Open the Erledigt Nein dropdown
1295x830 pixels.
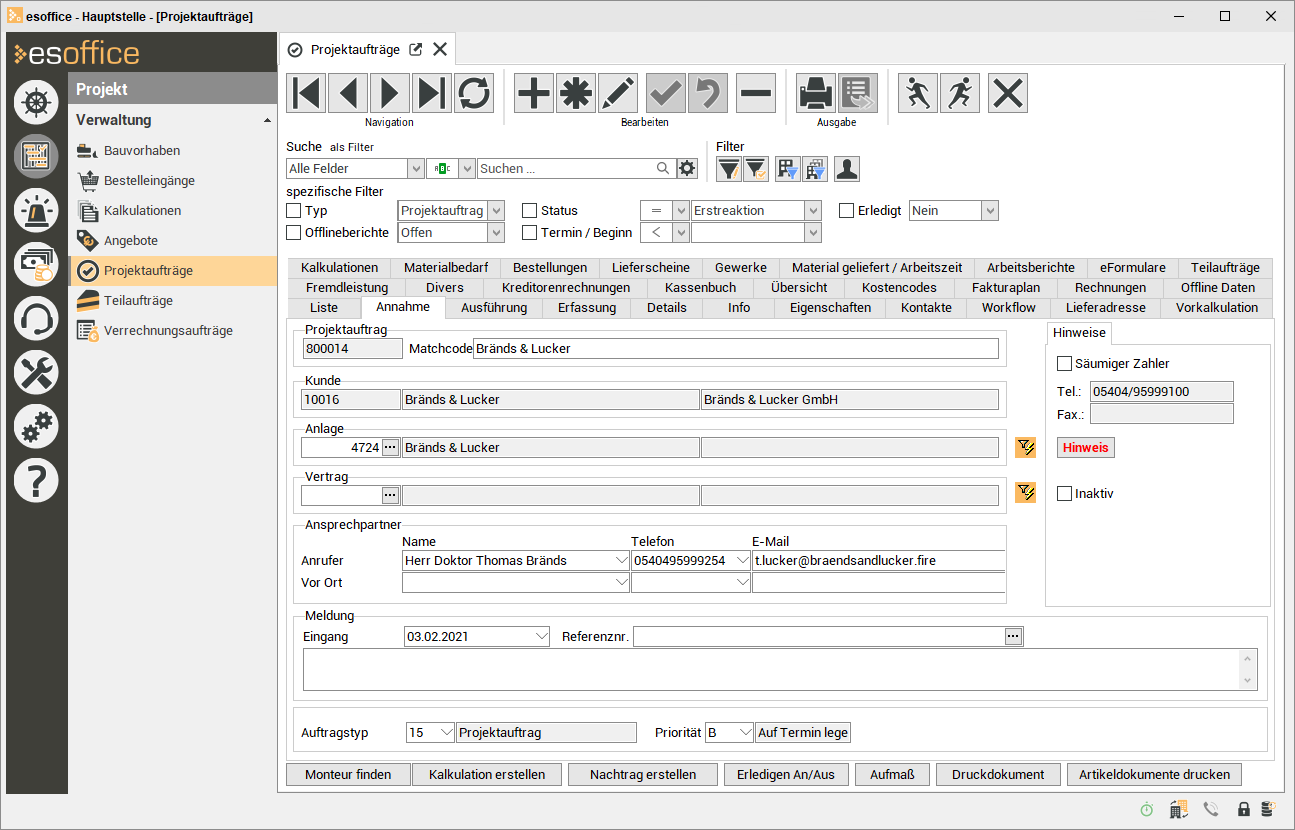[991, 211]
